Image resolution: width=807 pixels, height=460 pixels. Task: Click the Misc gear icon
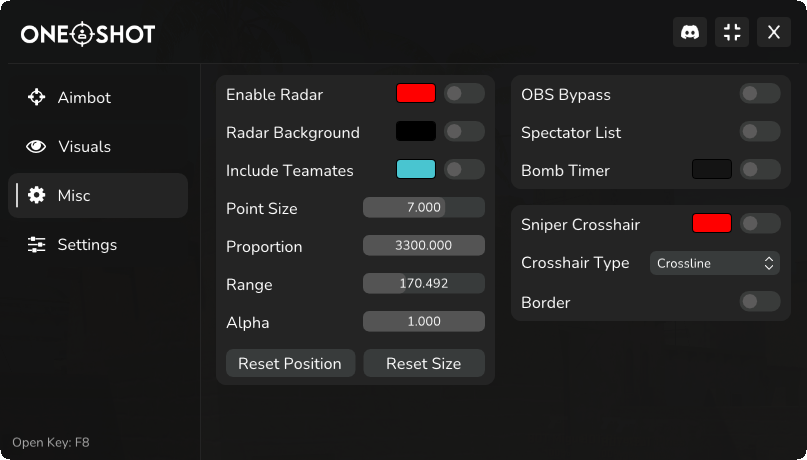pos(37,195)
